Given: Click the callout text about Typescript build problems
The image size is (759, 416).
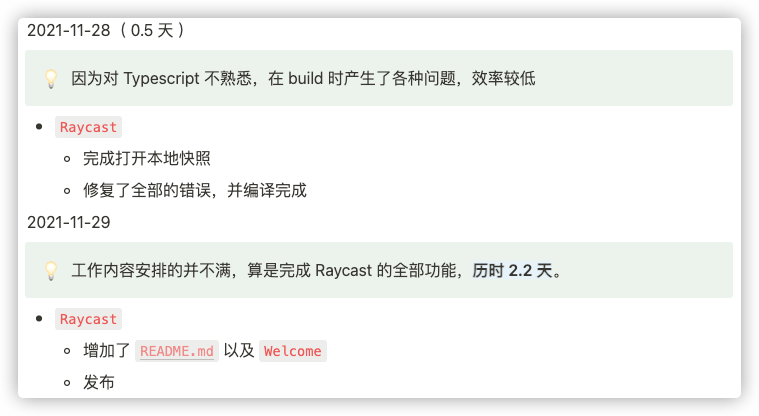Looking at the screenshot, I should coord(303,78).
